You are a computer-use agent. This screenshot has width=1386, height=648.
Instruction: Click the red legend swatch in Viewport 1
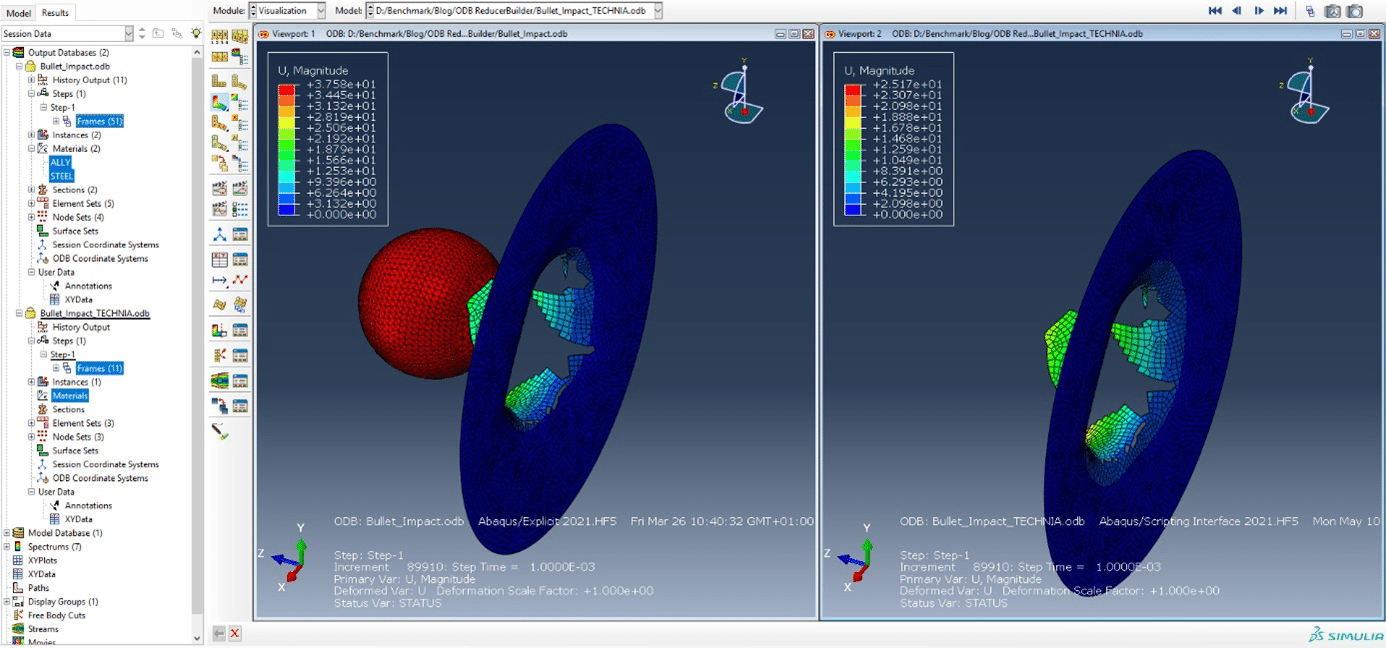pos(287,89)
